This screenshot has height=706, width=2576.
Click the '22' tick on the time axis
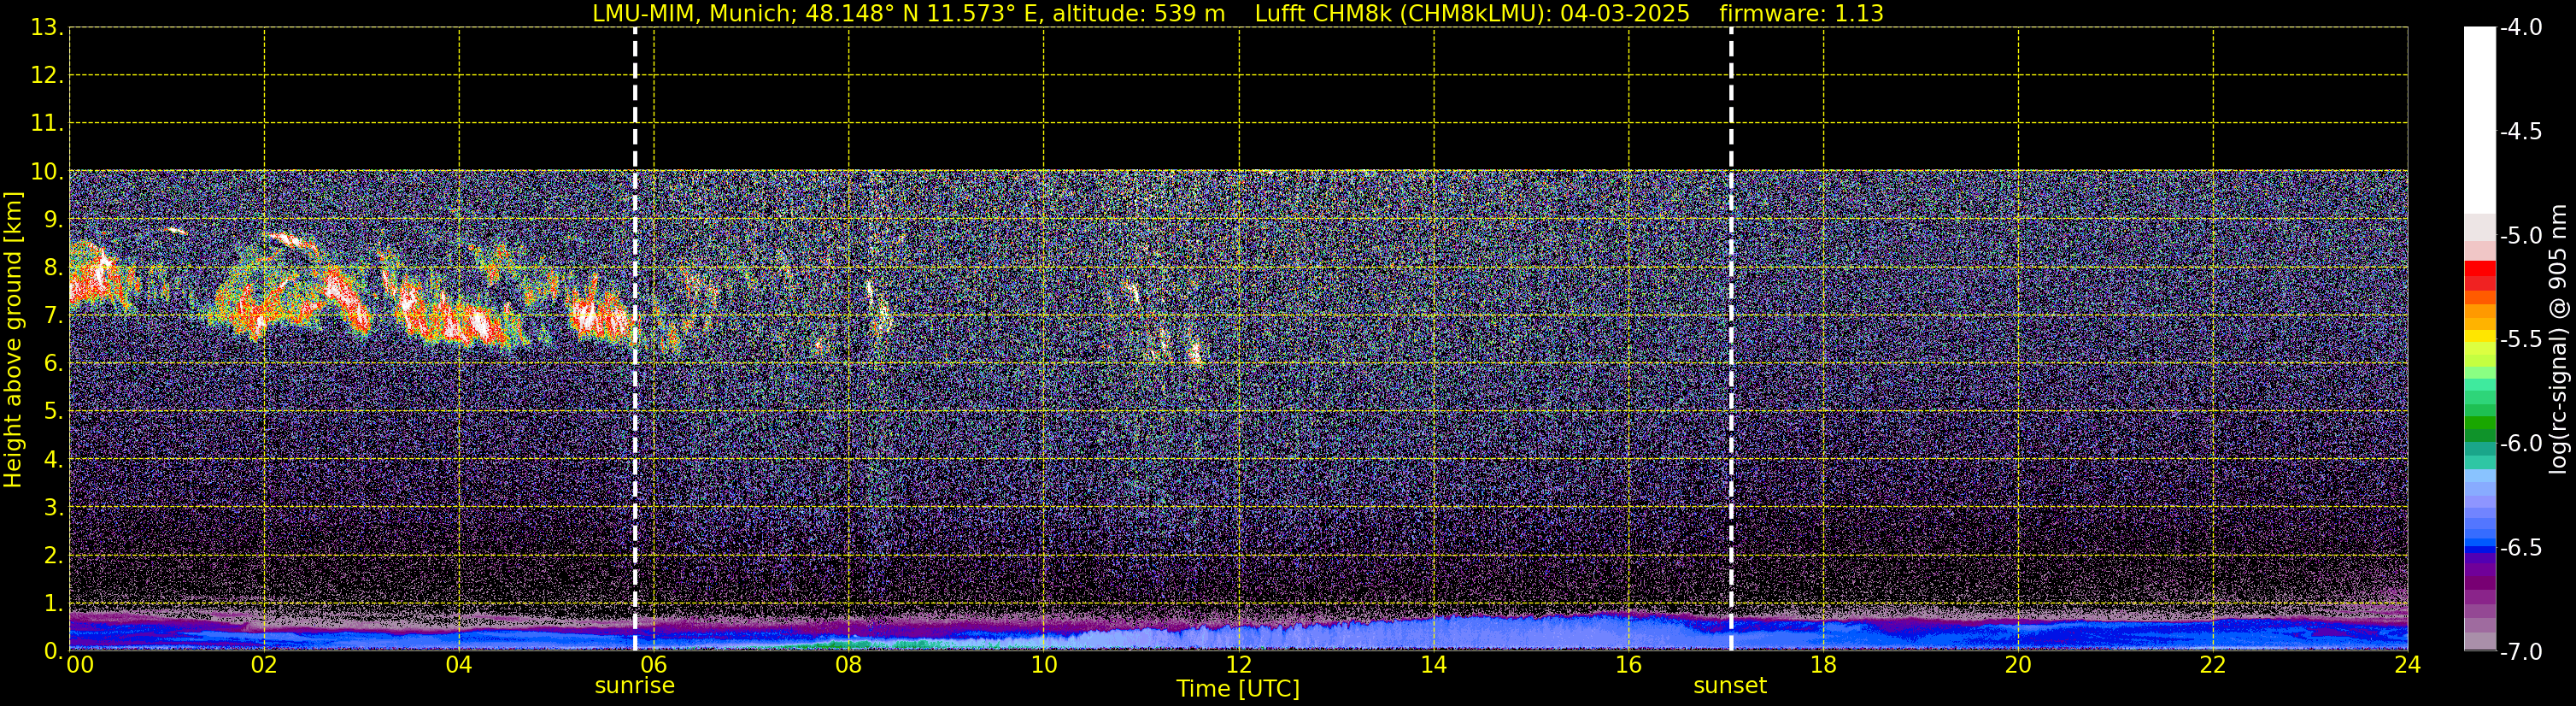pyautogui.click(x=2213, y=665)
